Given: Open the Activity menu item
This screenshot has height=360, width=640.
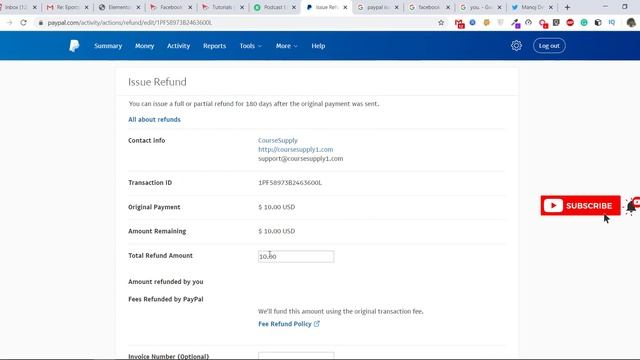Looking at the screenshot, I should pos(178,46).
